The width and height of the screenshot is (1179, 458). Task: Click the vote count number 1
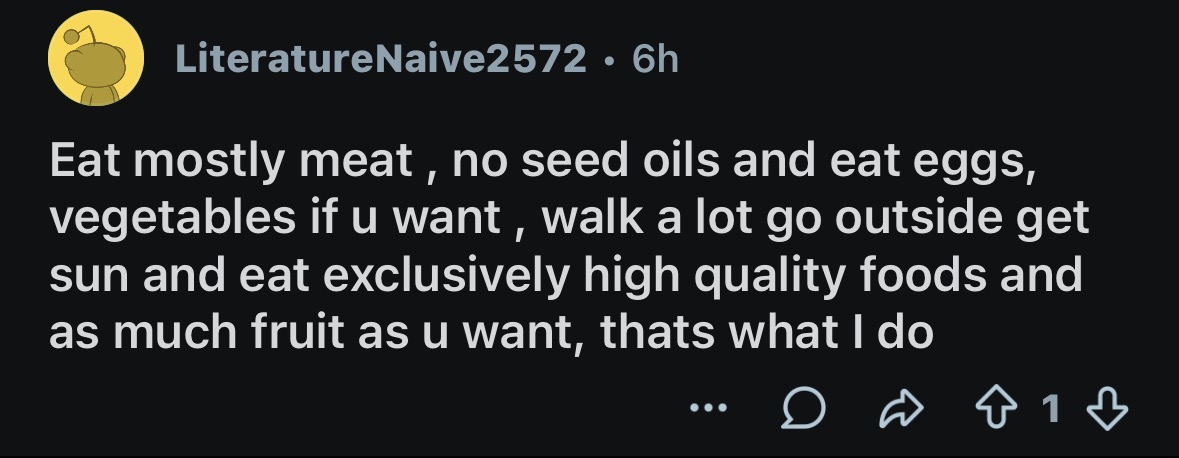pyautogui.click(x=1051, y=408)
